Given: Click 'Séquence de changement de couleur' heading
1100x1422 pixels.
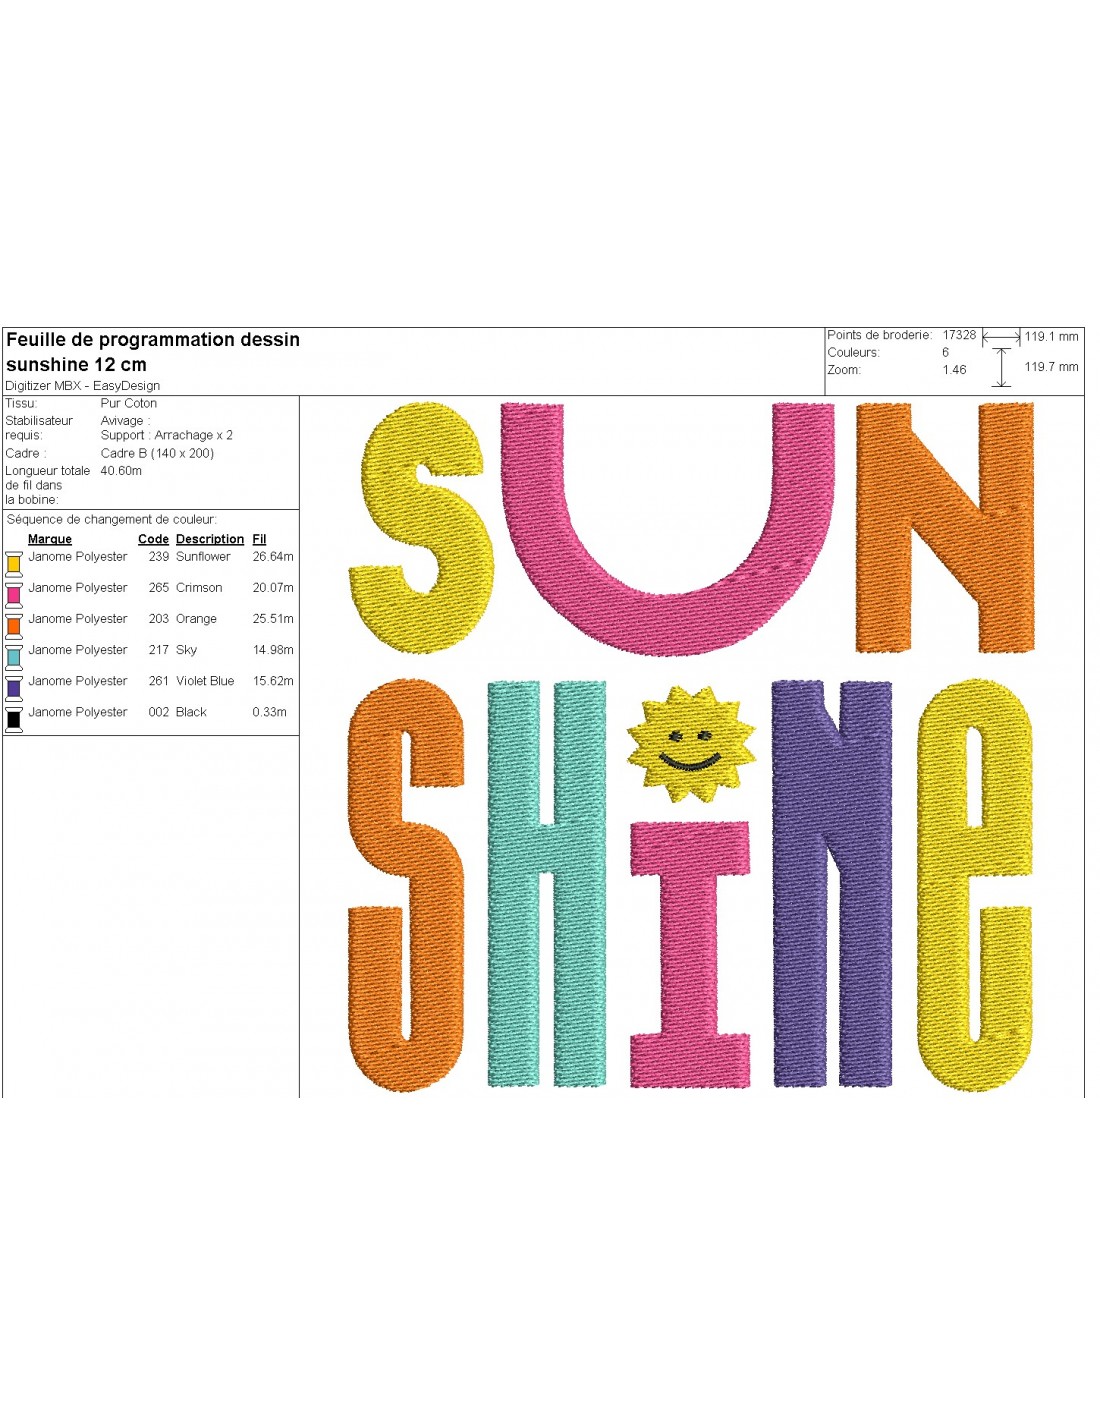Looking at the screenshot, I should tap(112, 520).
